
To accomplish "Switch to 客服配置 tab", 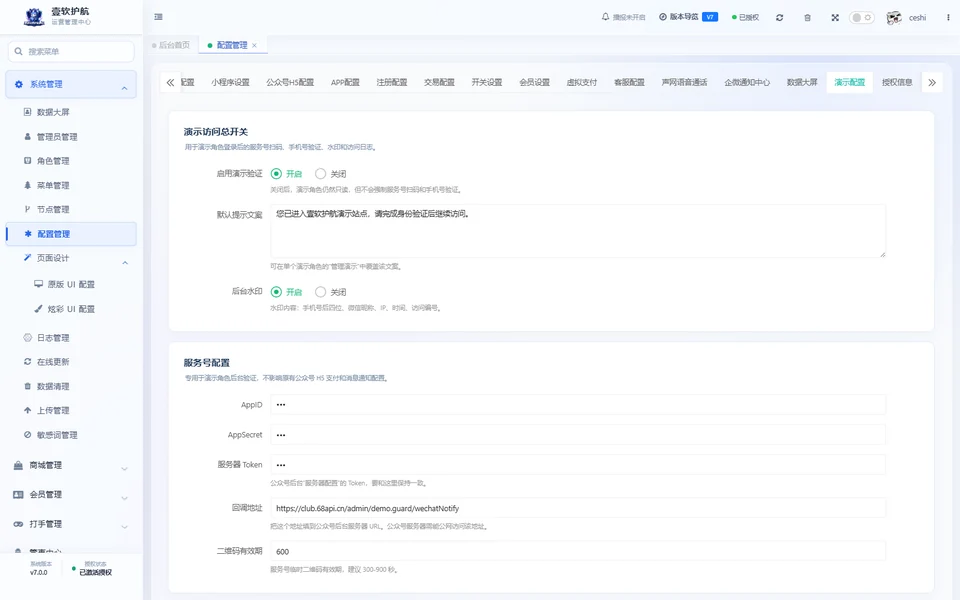I will coord(629,82).
